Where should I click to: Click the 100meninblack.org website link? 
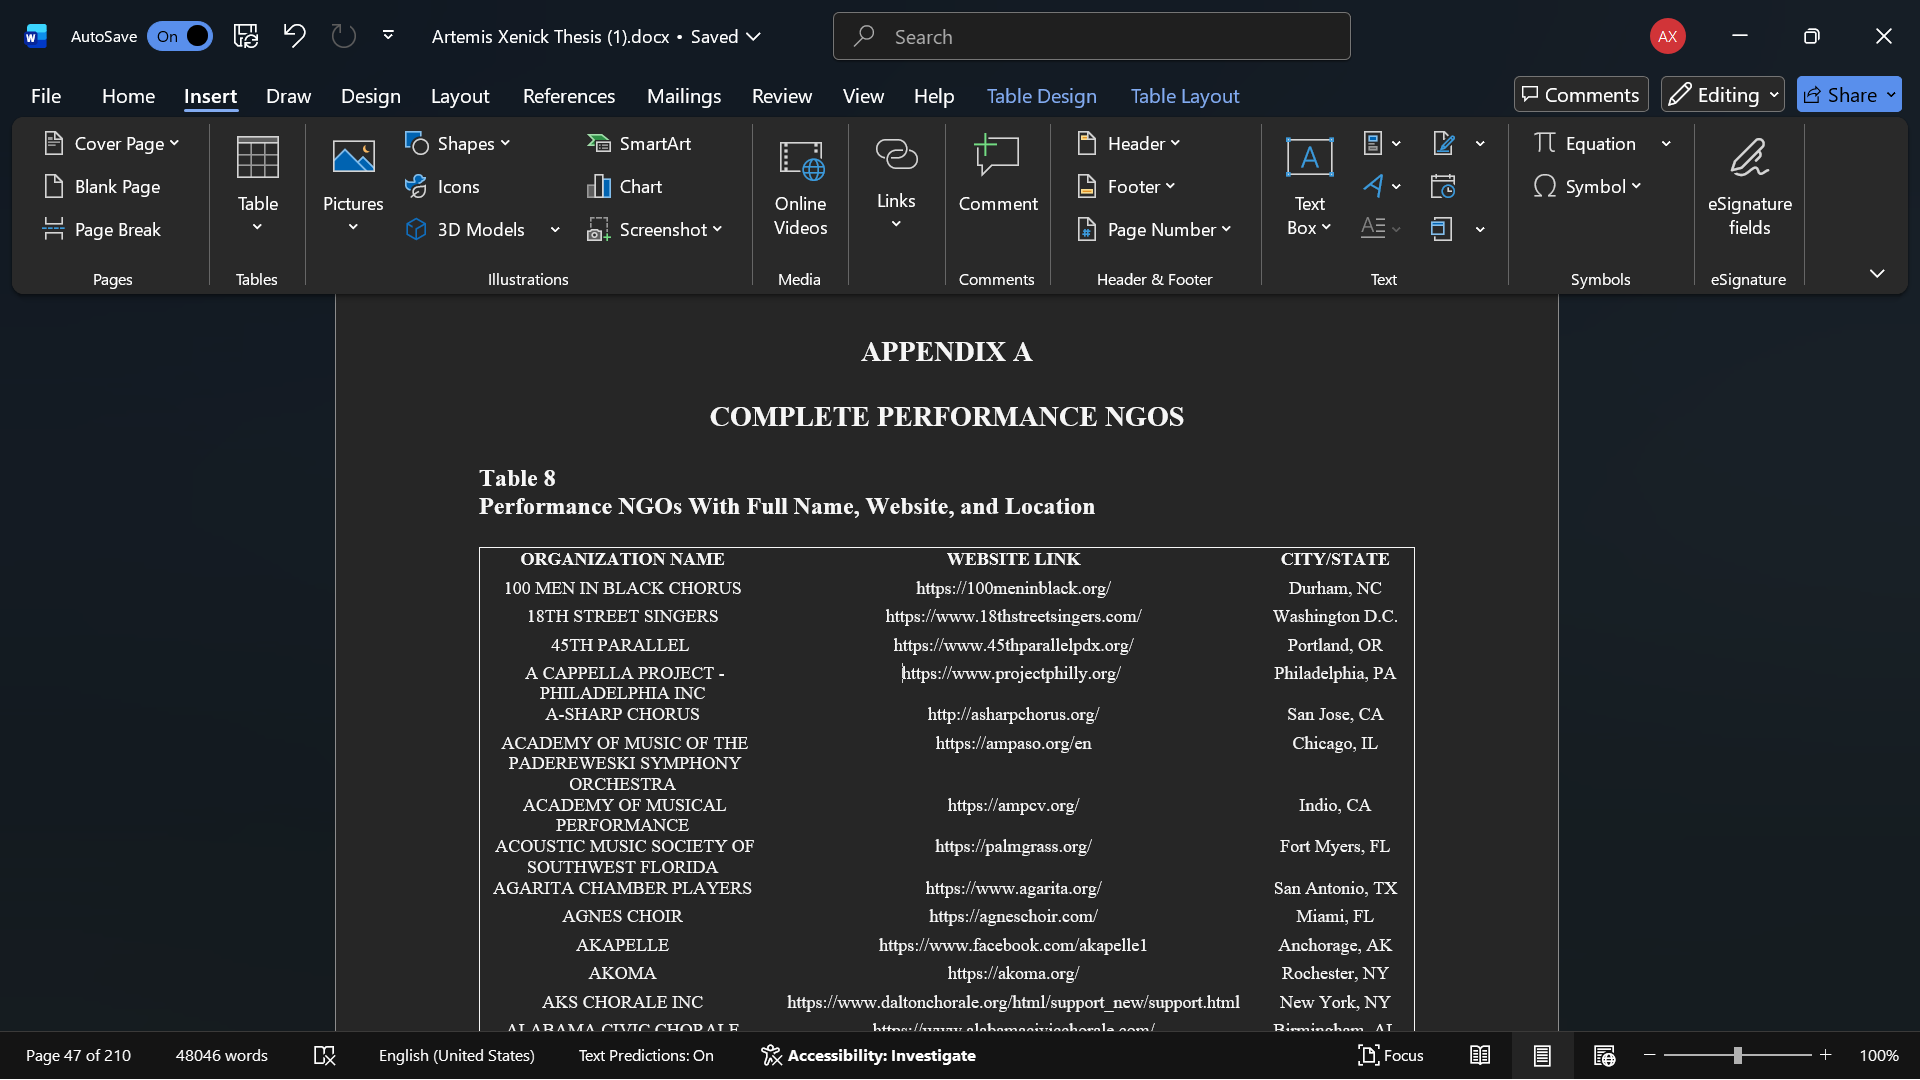[x=1013, y=588]
